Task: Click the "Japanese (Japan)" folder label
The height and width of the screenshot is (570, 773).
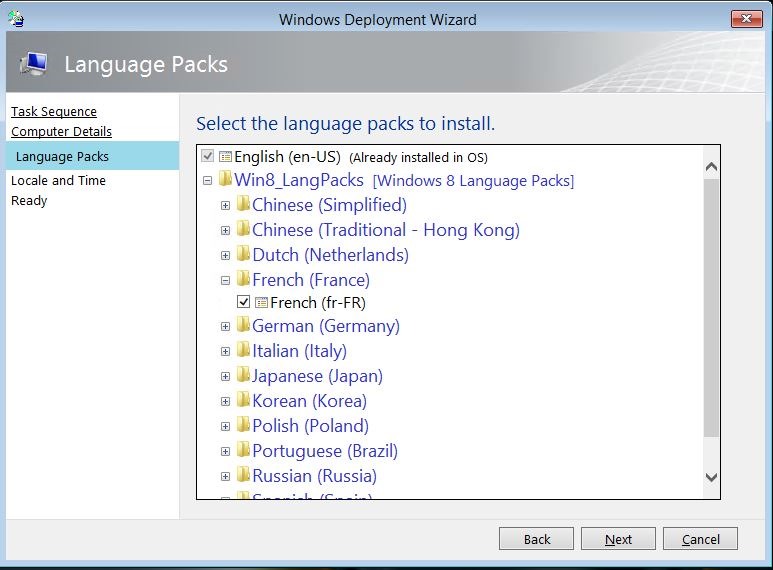Action: click(x=317, y=376)
